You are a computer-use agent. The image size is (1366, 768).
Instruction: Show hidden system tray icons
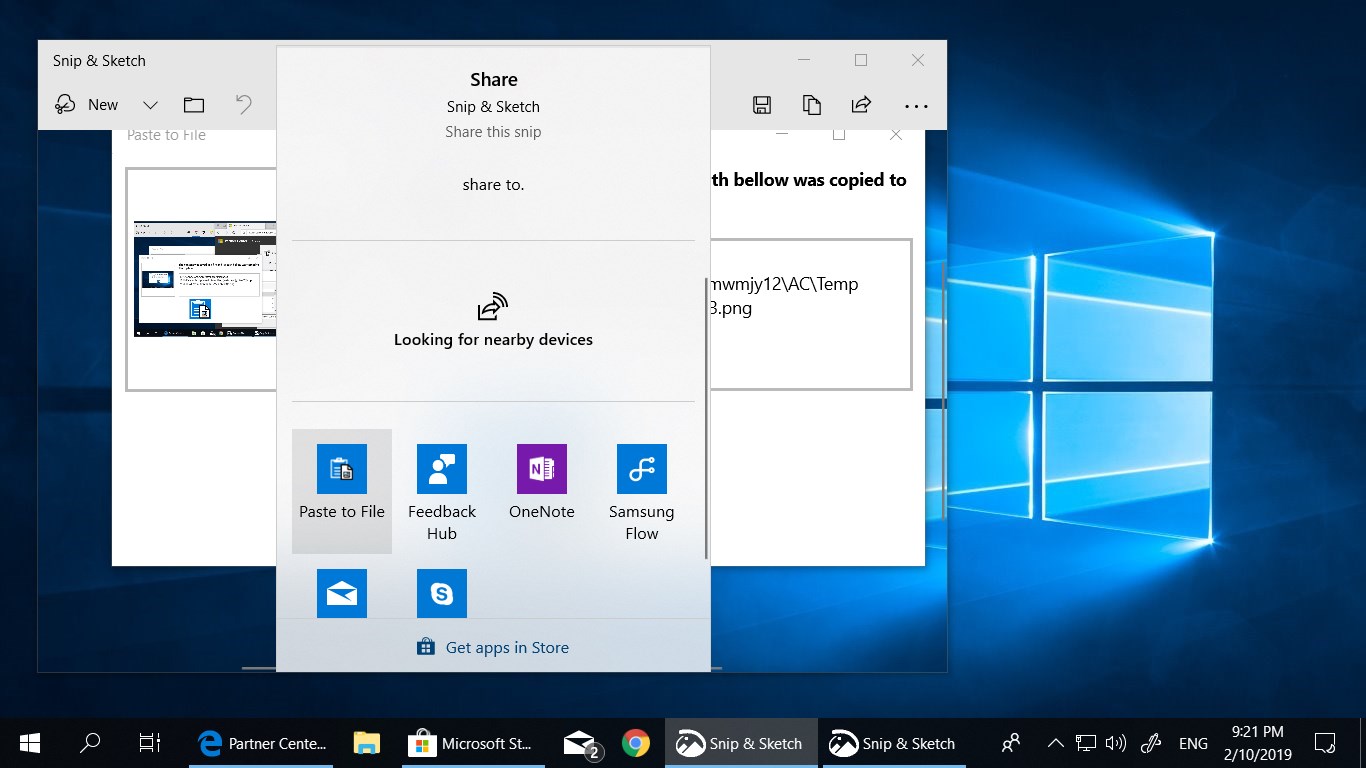[1055, 743]
